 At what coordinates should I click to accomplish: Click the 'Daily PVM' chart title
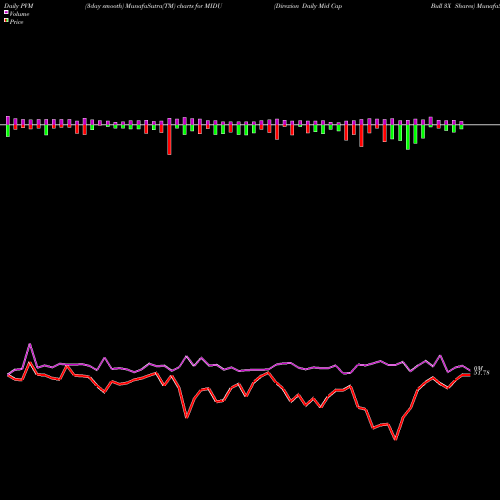[x=19, y=6]
